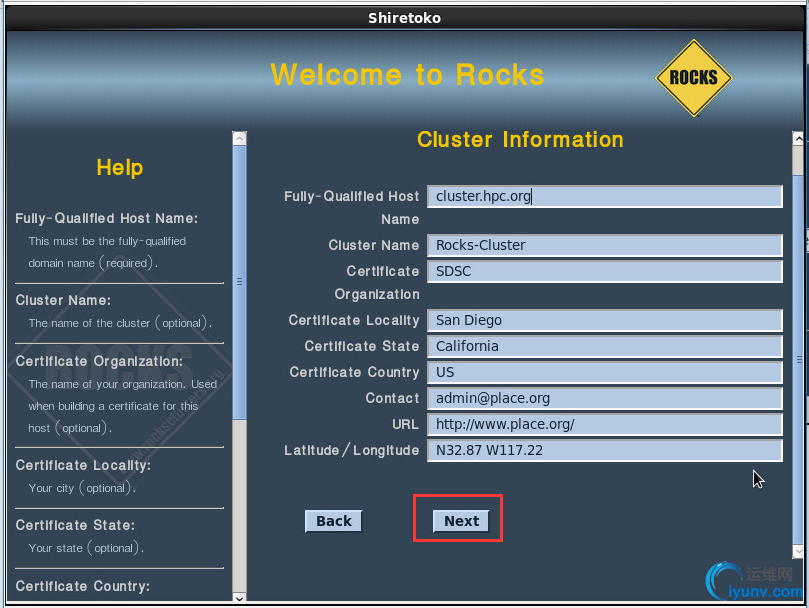809x608 pixels.
Task: Edit the URL field with place.org
Action: click(605, 424)
